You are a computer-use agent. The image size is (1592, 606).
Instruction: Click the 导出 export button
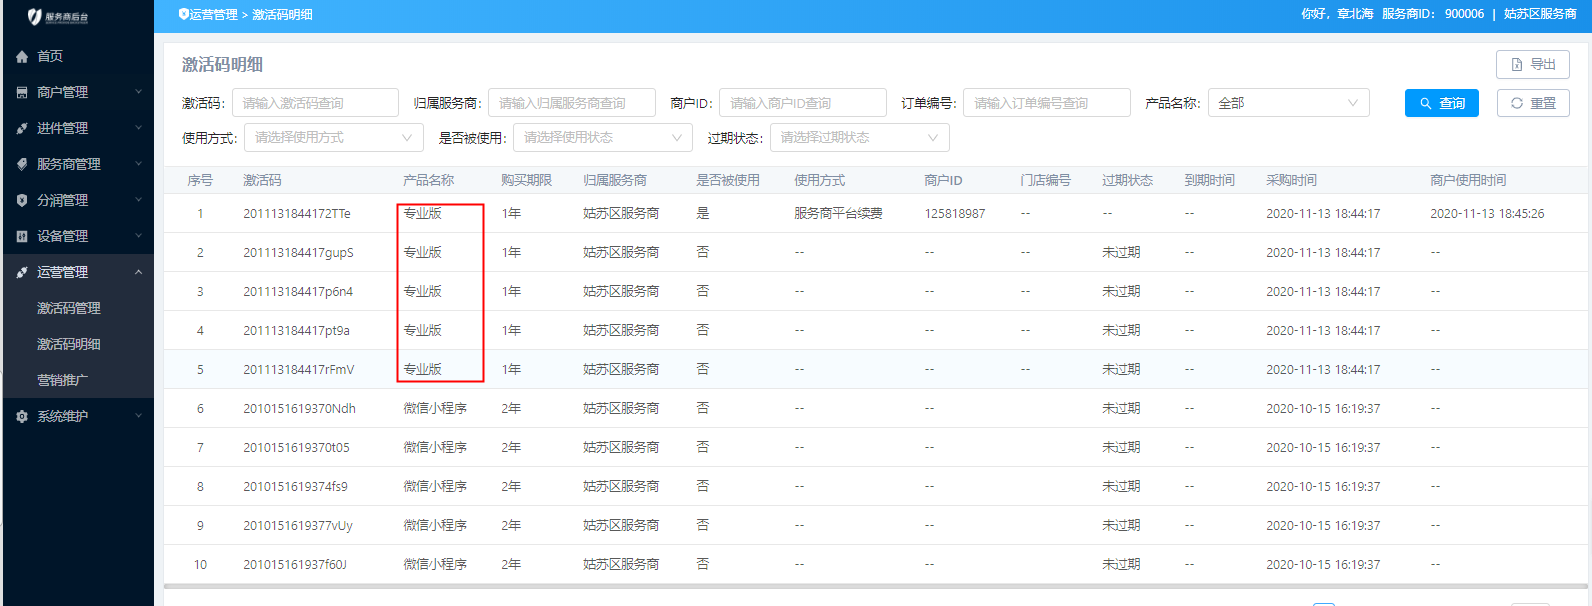click(x=1532, y=64)
